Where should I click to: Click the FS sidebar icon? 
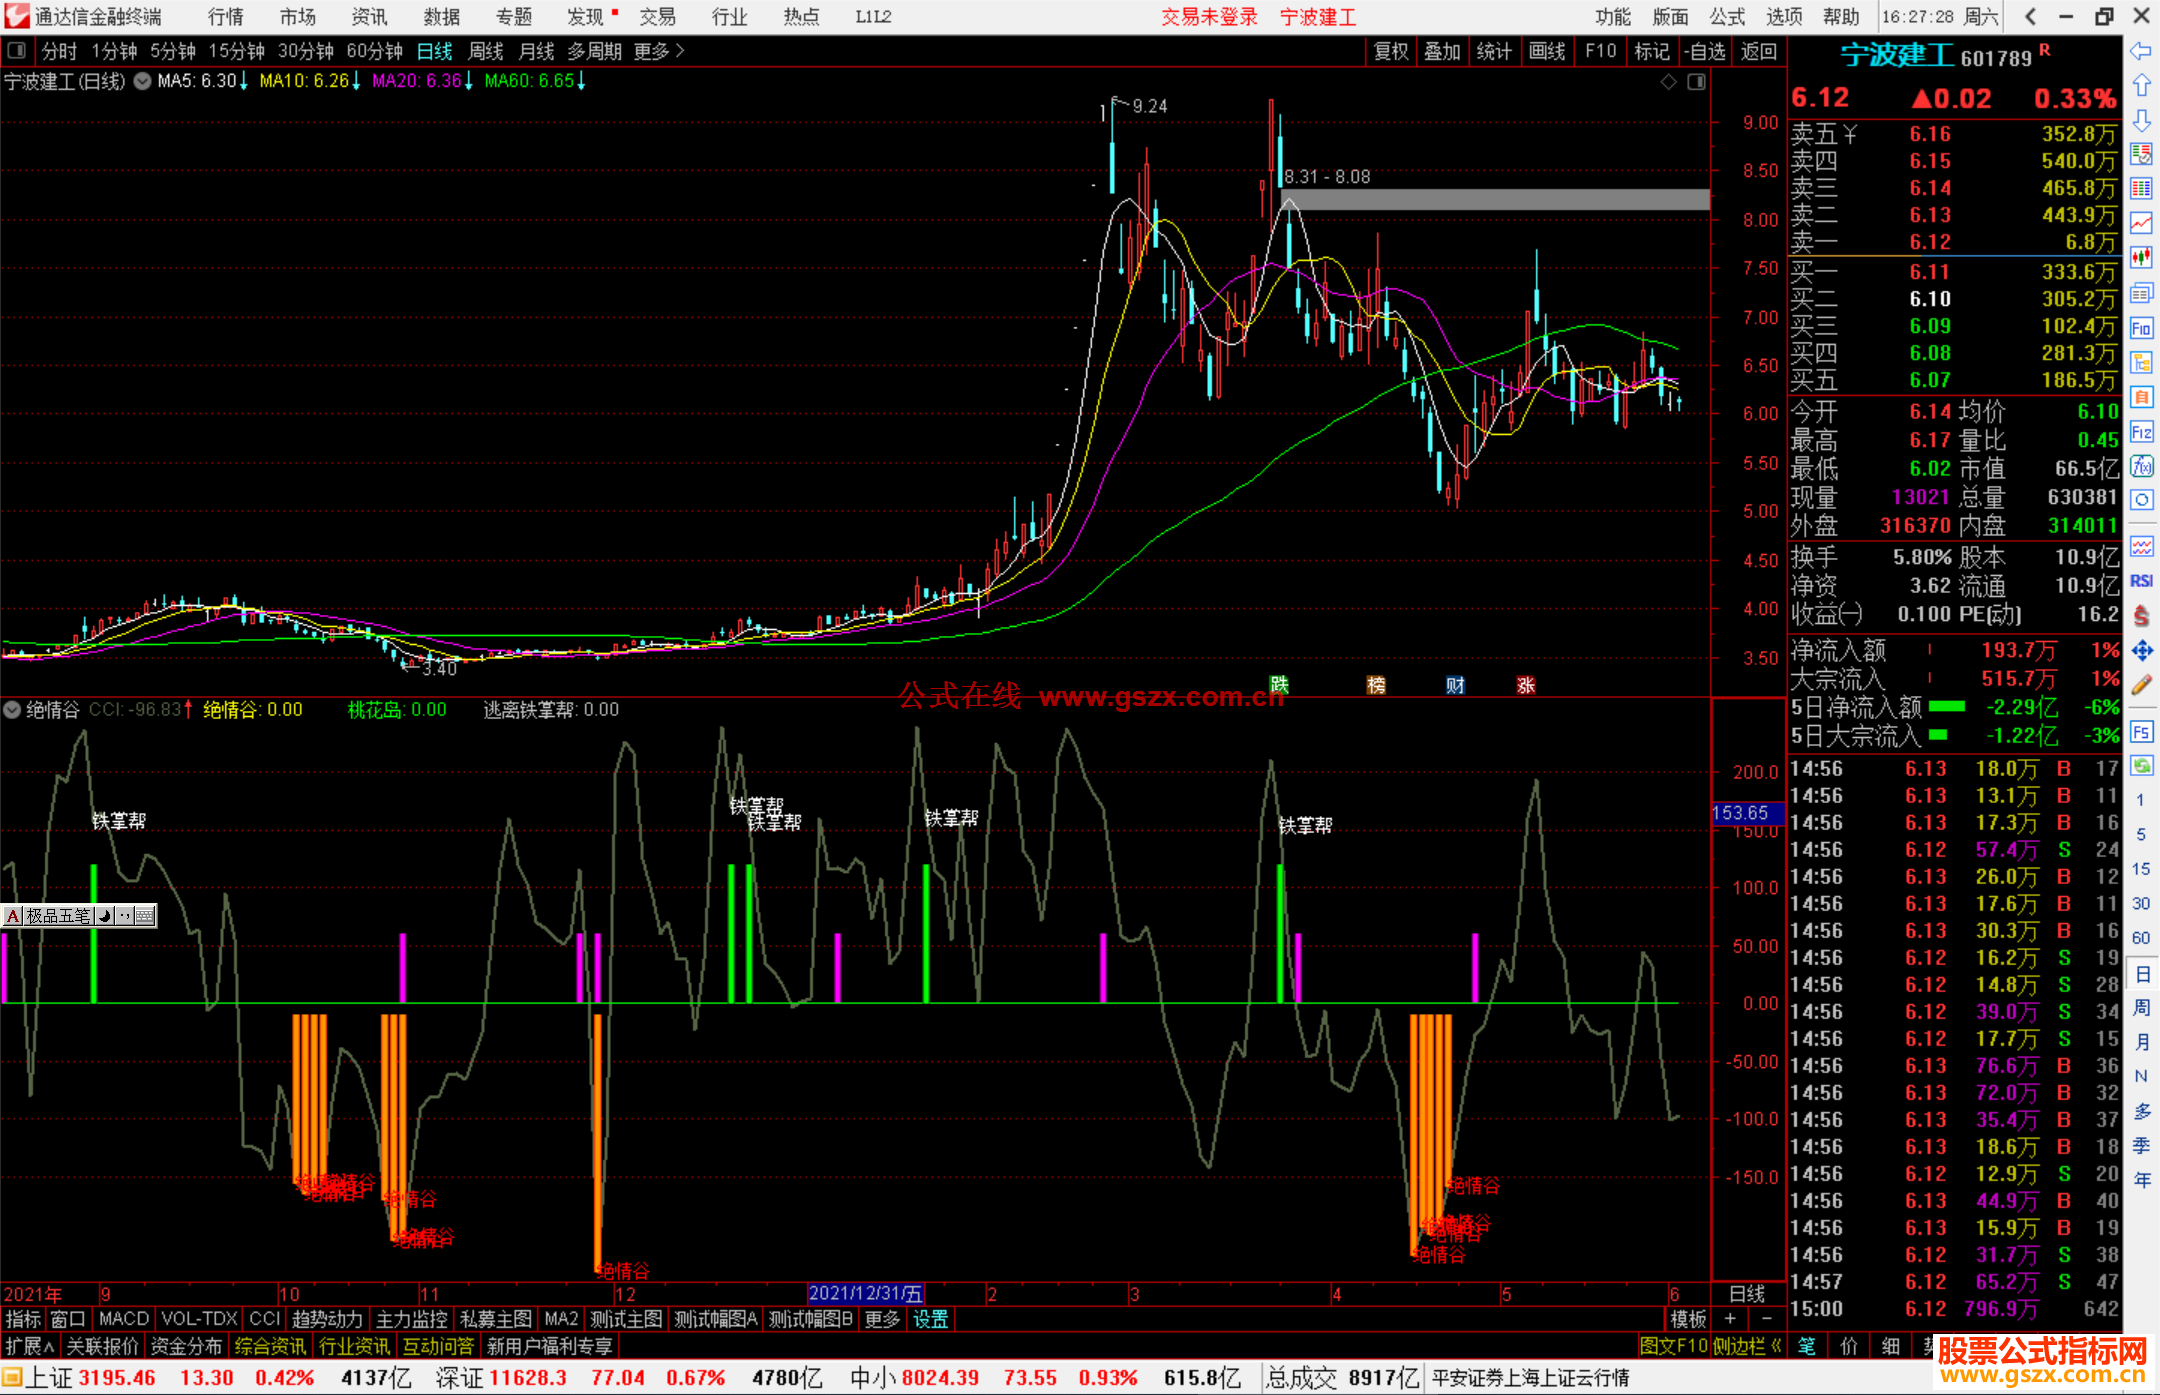click(2141, 732)
